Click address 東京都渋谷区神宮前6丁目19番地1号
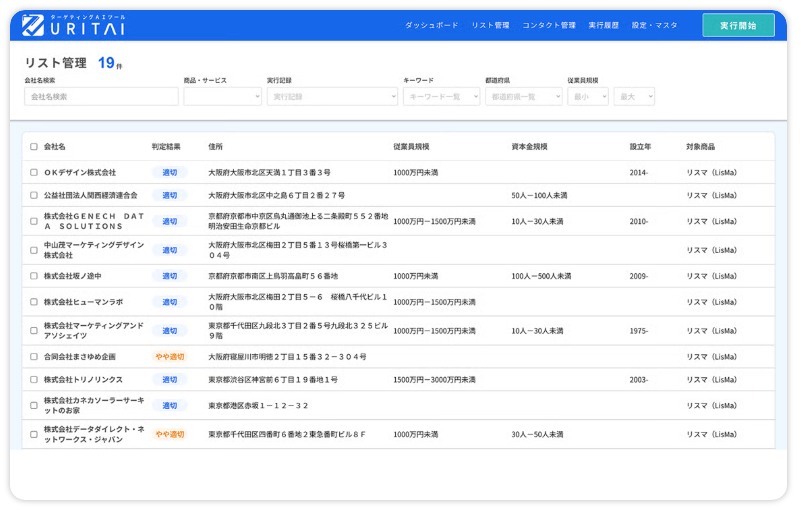The height and width of the screenshot is (510, 801). (x=273, y=380)
